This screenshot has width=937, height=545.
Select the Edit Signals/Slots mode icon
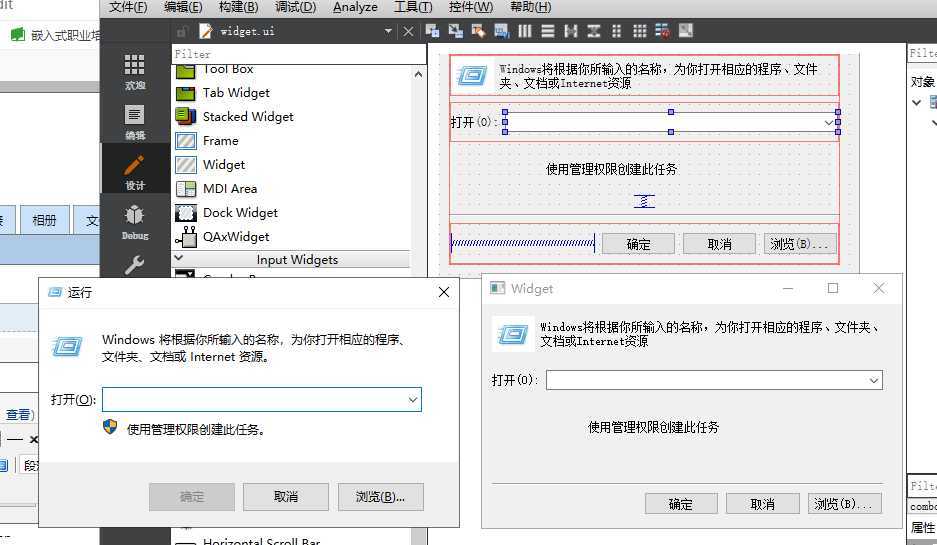[455, 31]
